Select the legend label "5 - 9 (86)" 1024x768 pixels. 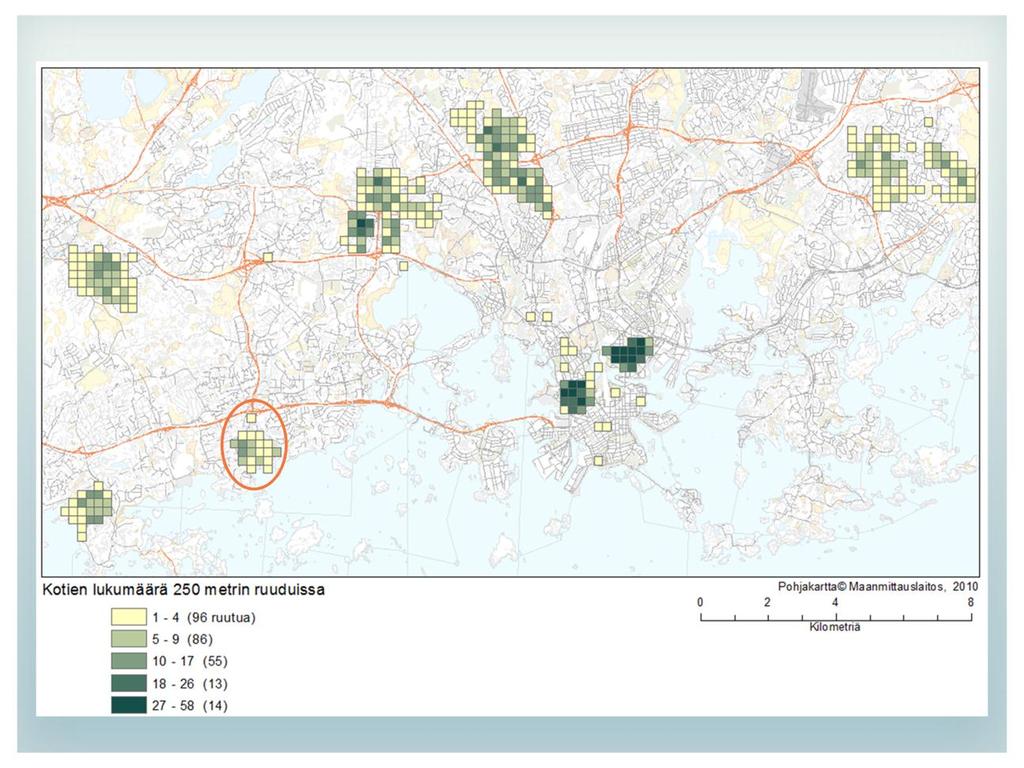[x=183, y=639]
